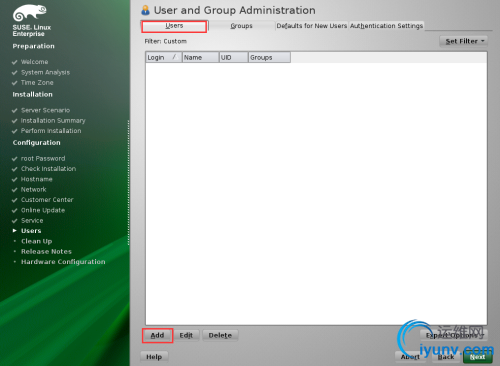The width and height of the screenshot is (500, 366).
Task: Click the Time Zone step
Action: click(37, 83)
